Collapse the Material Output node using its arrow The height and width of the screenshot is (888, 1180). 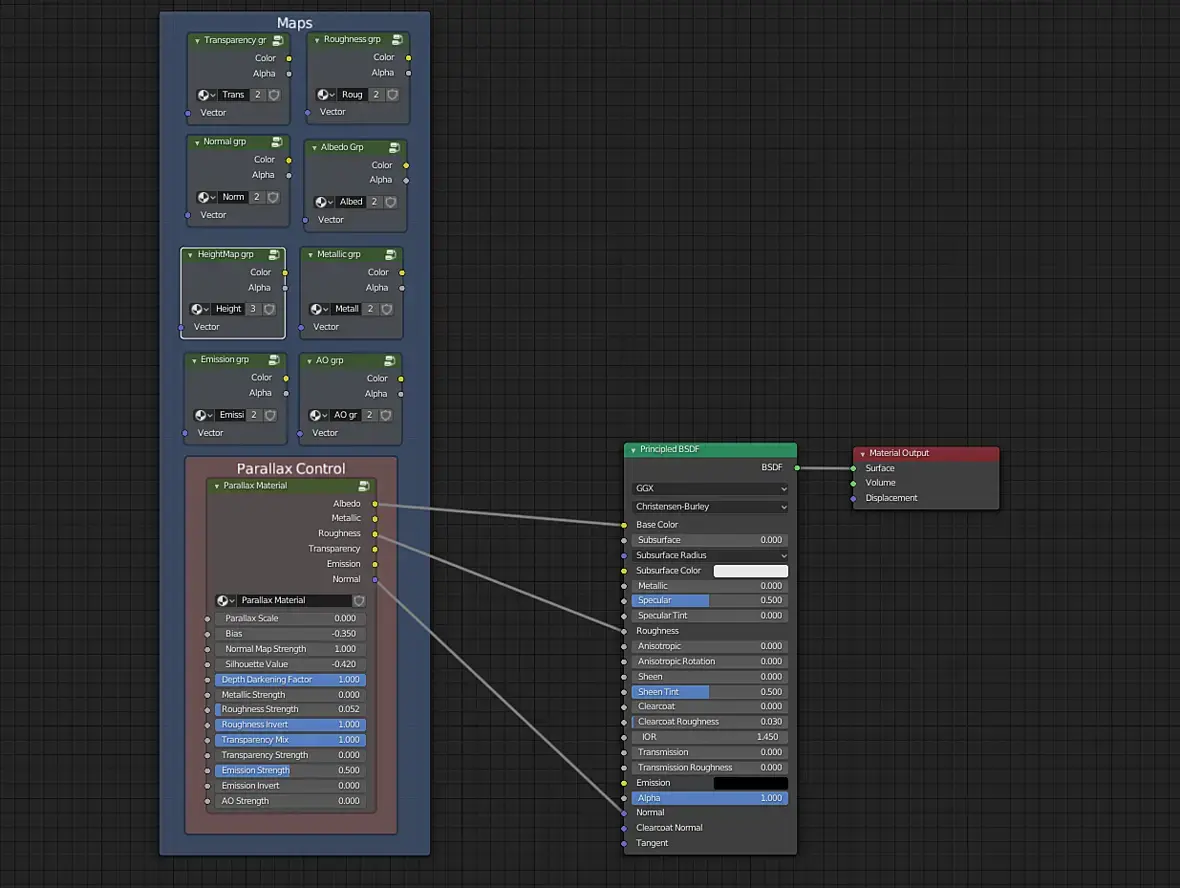[862, 454]
